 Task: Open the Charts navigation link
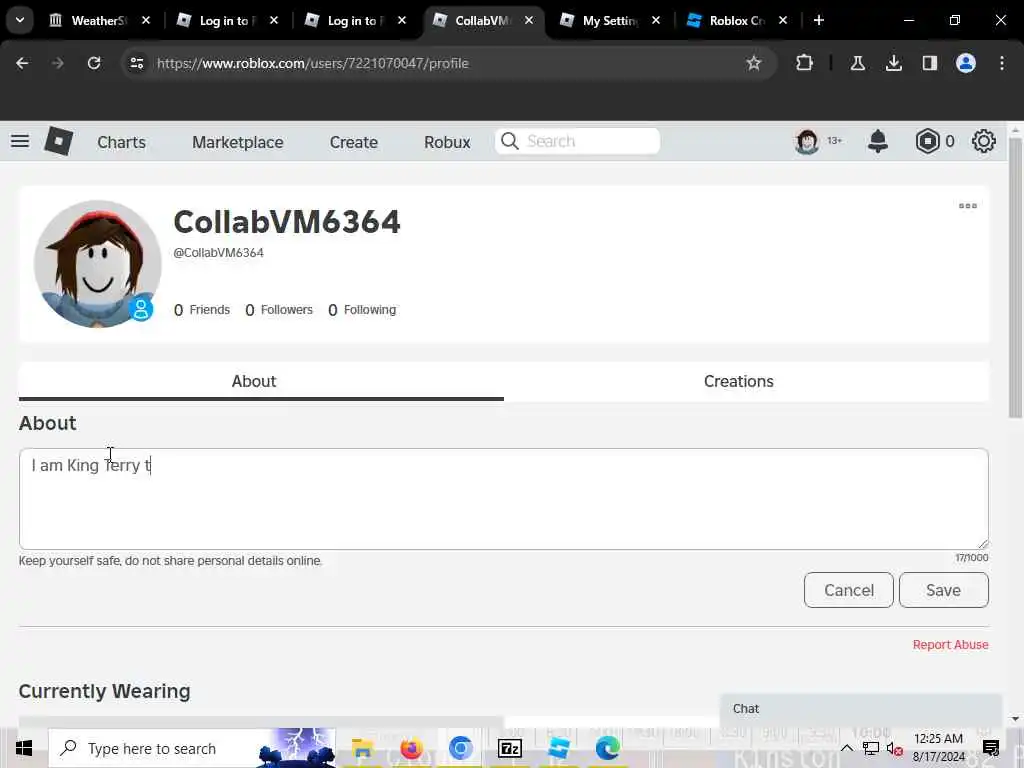click(x=121, y=142)
